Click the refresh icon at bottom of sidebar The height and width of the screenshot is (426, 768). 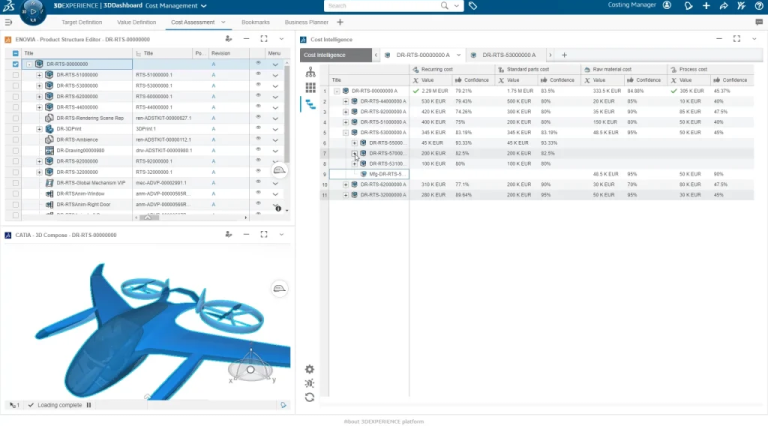pyautogui.click(x=310, y=397)
